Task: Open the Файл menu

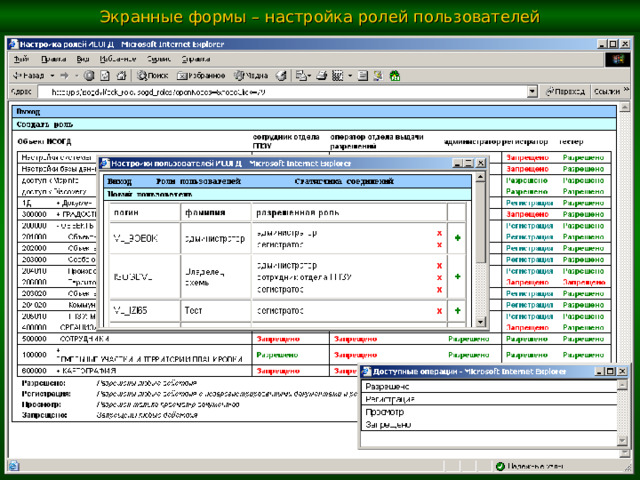Action: click(21, 59)
